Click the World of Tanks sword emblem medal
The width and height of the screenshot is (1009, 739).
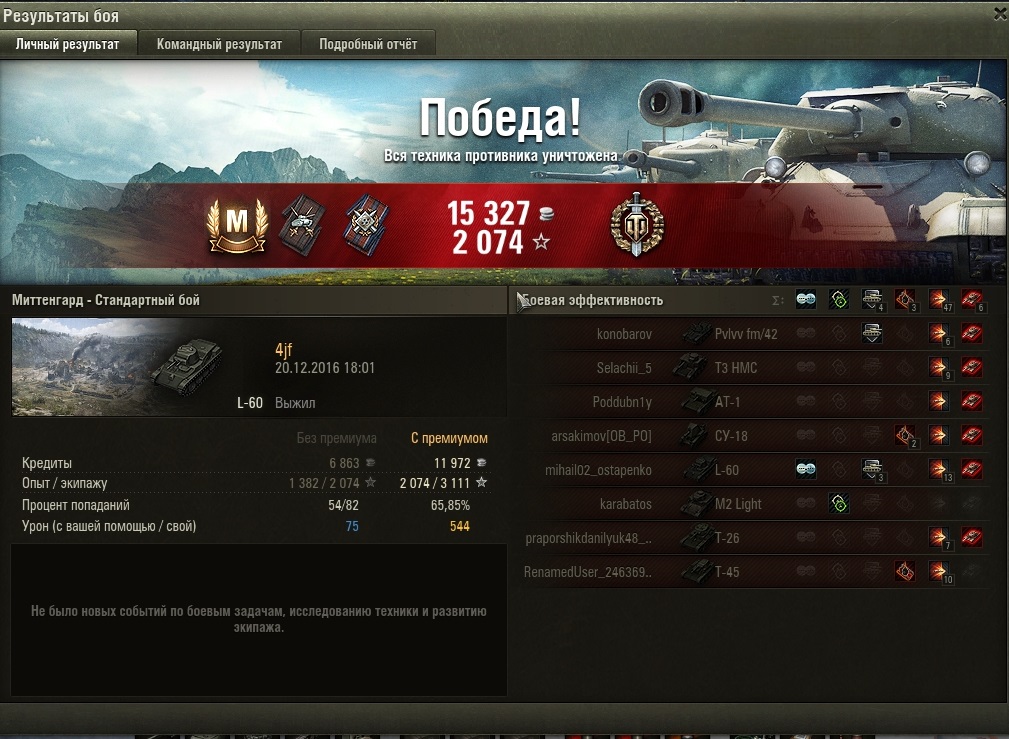click(x=636, y=225)
